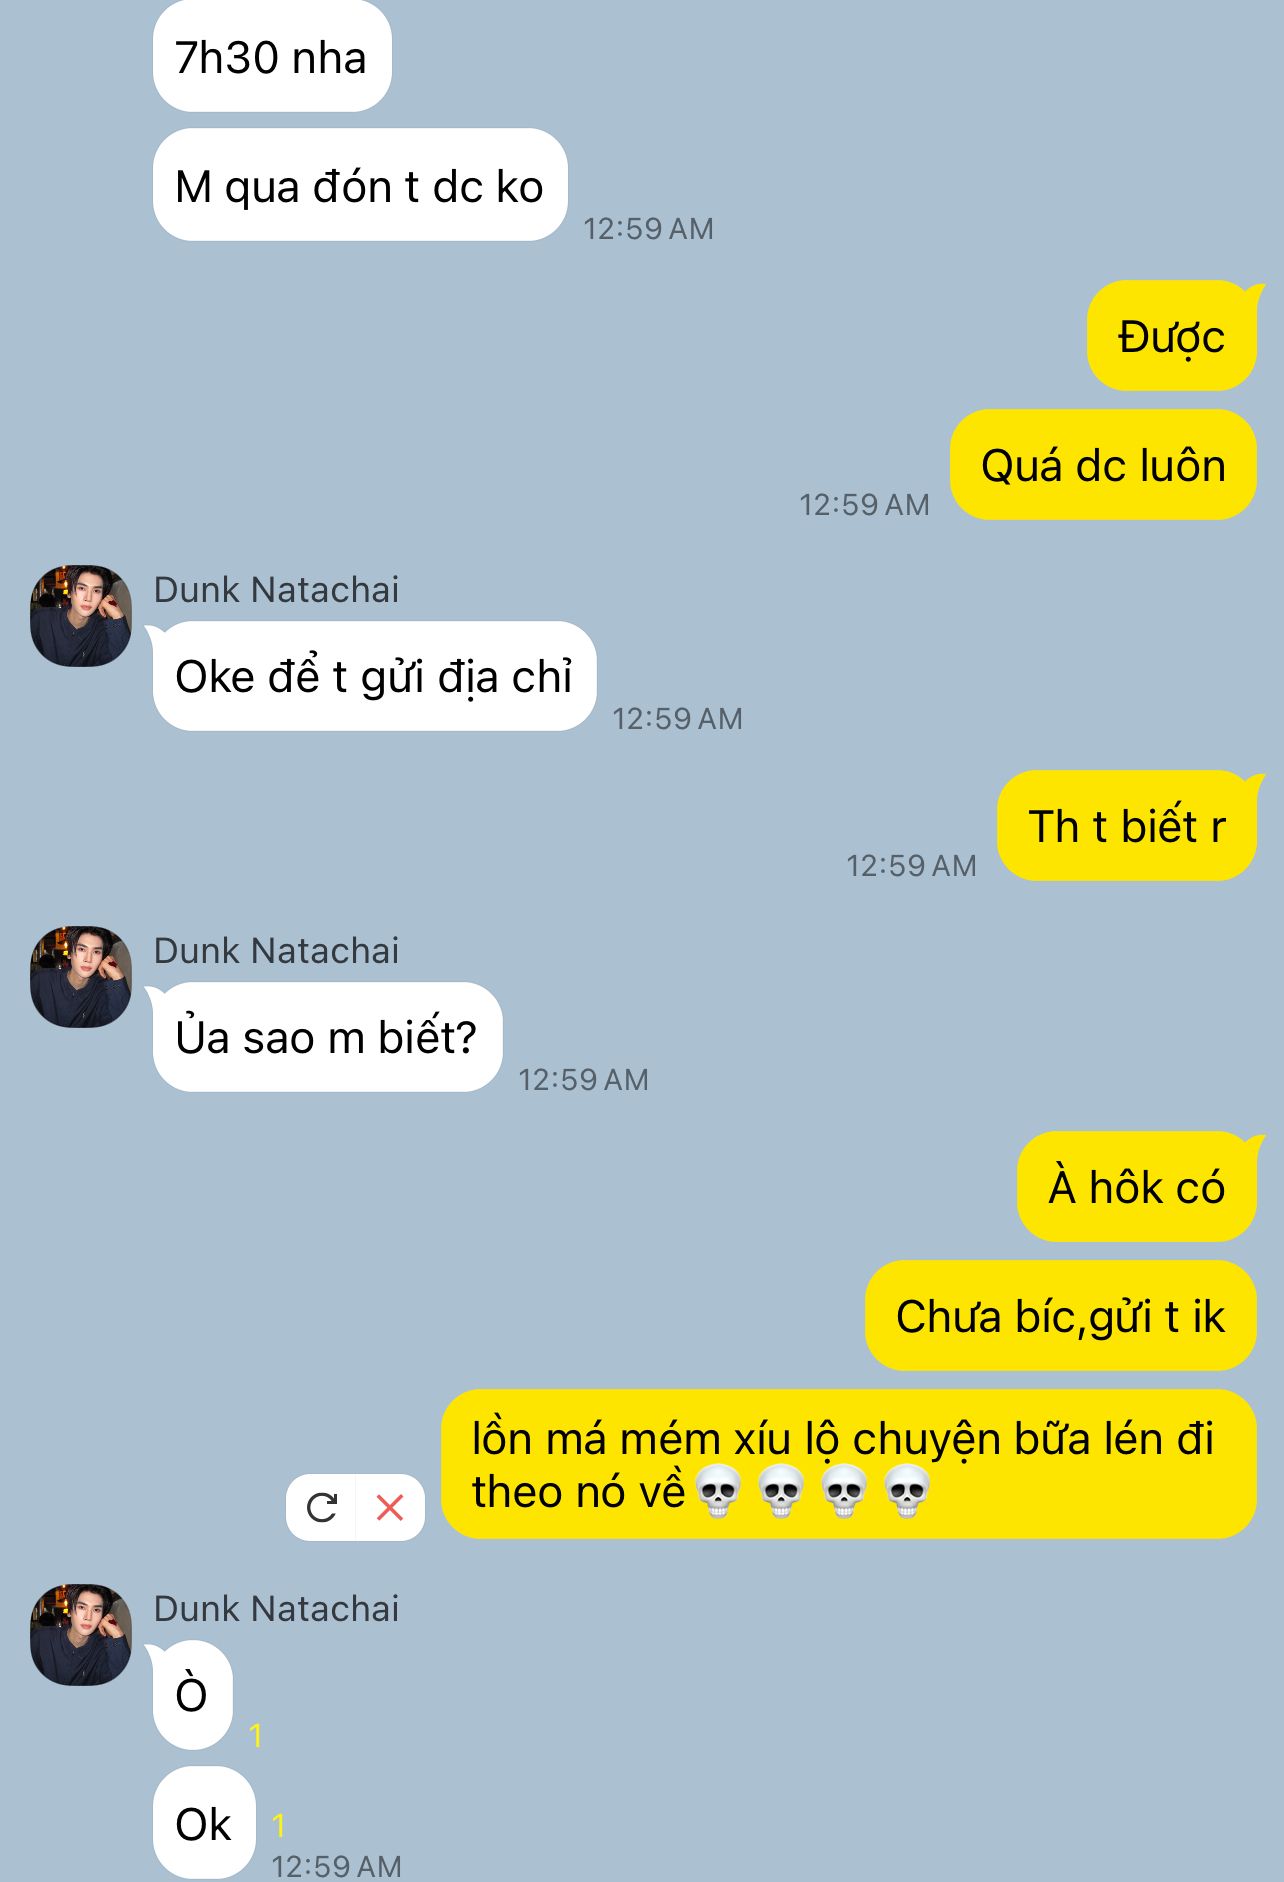Click Dunk Natachai name above 'Oke để t gửi'
The height and width of the screenshot is (1882, 1284).
click(276, 589)
